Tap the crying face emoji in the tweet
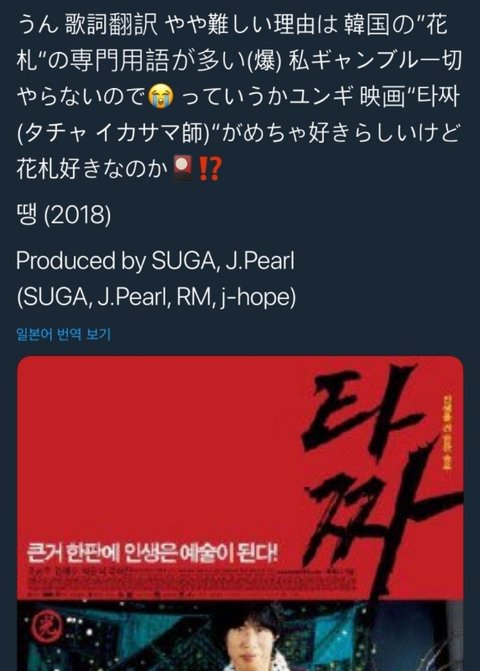 [x=161, y=96]
